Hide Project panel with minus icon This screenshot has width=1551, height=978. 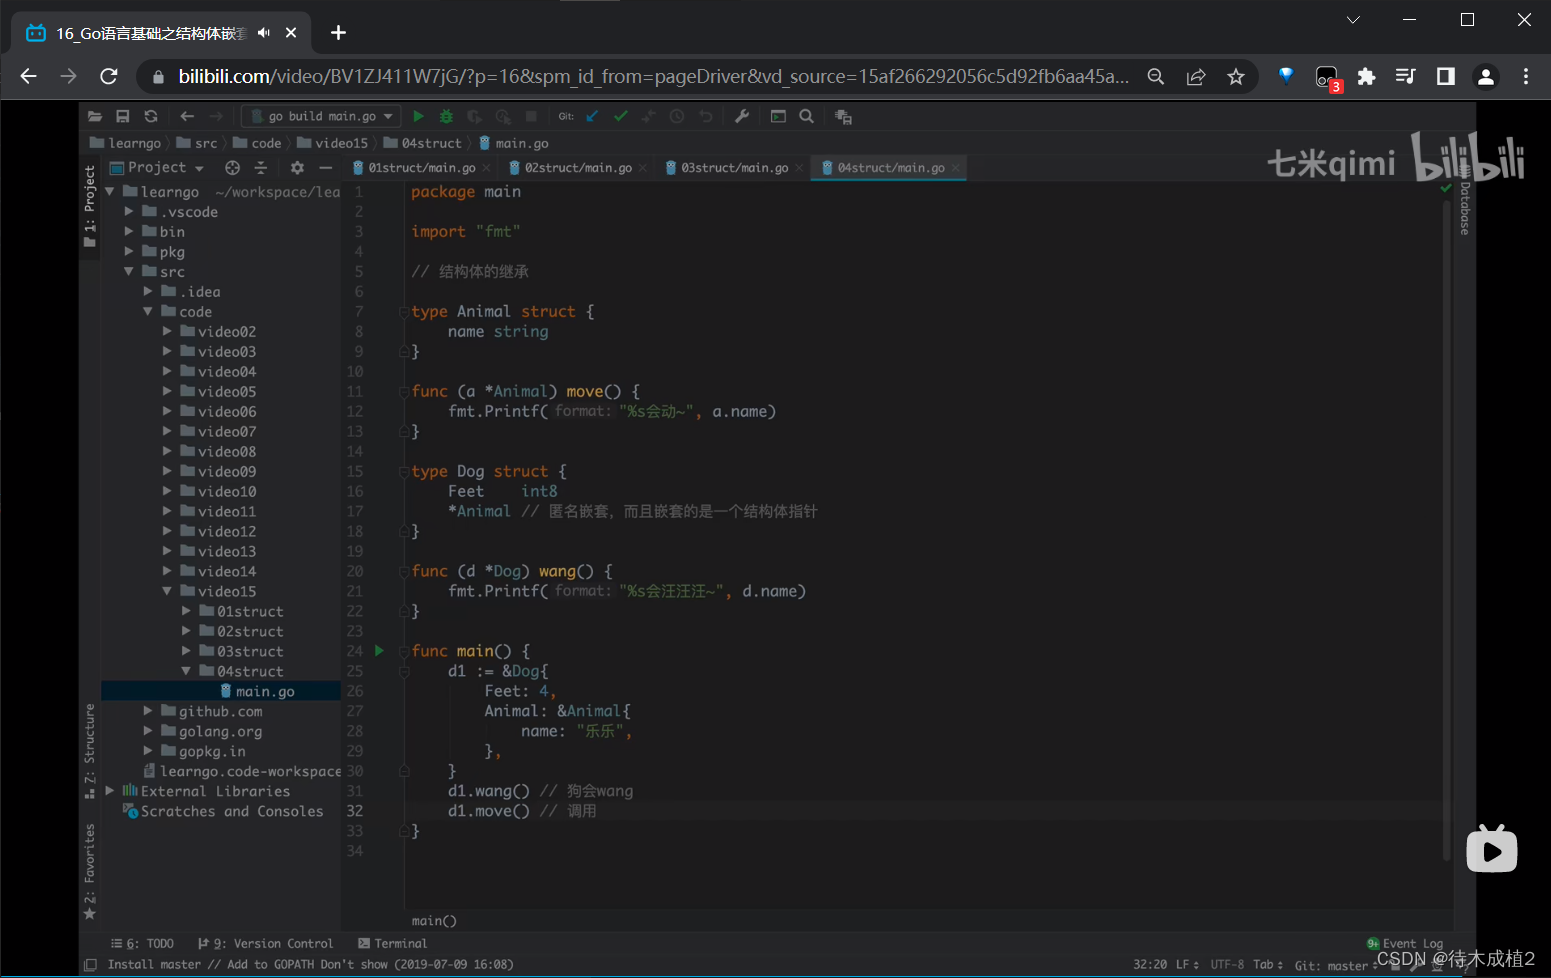[x=325, y=167]
